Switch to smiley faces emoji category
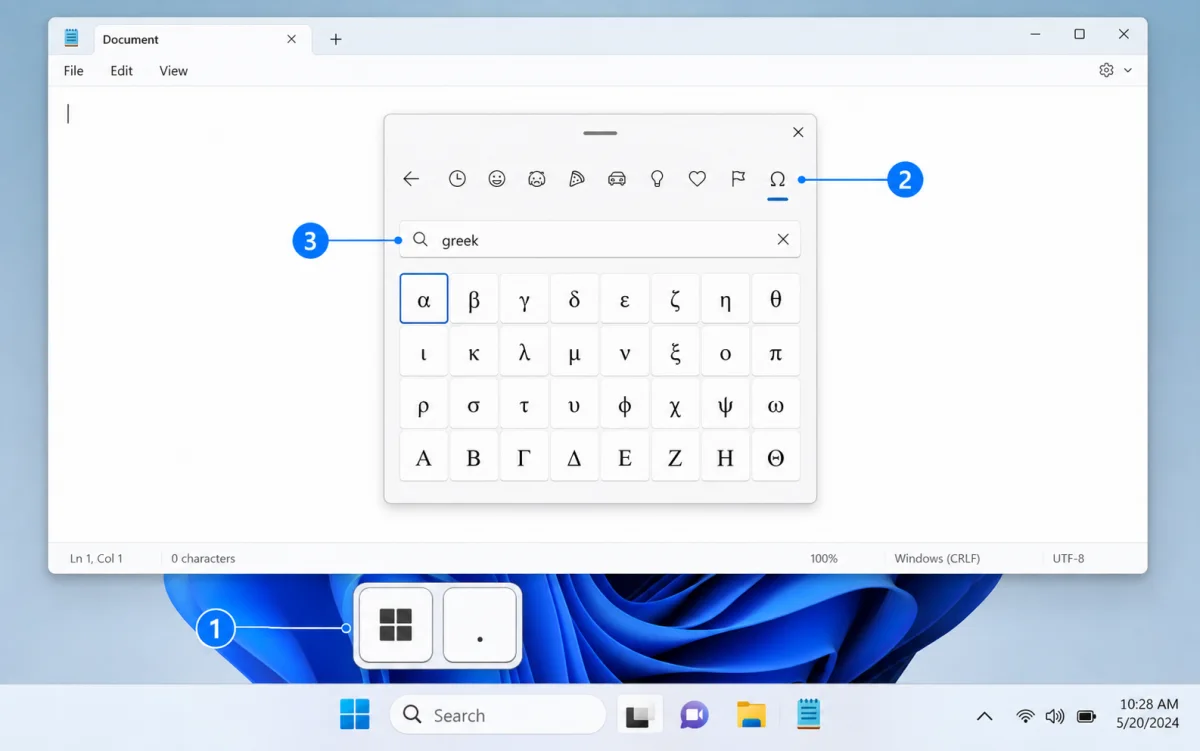The height and width of the screenshot is (751, 1200). point(497,179)
